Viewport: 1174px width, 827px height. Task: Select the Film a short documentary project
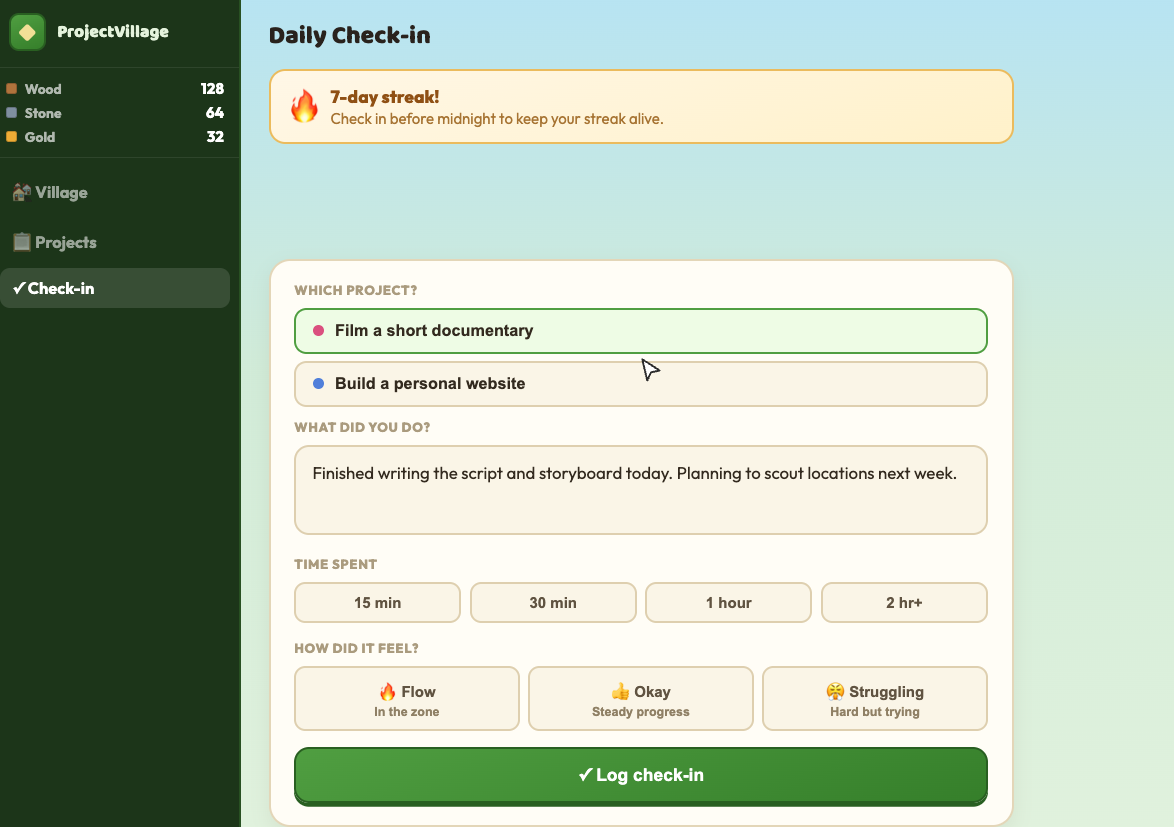click(641, 331)
